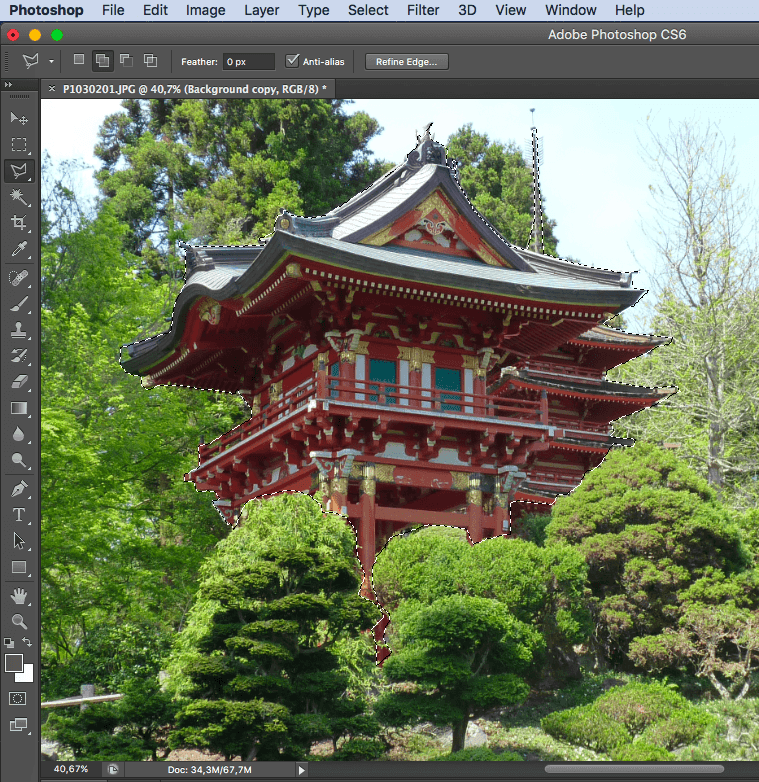Select the Move tool
Viewport: 759px width, 782px height.
coord(19,119)
